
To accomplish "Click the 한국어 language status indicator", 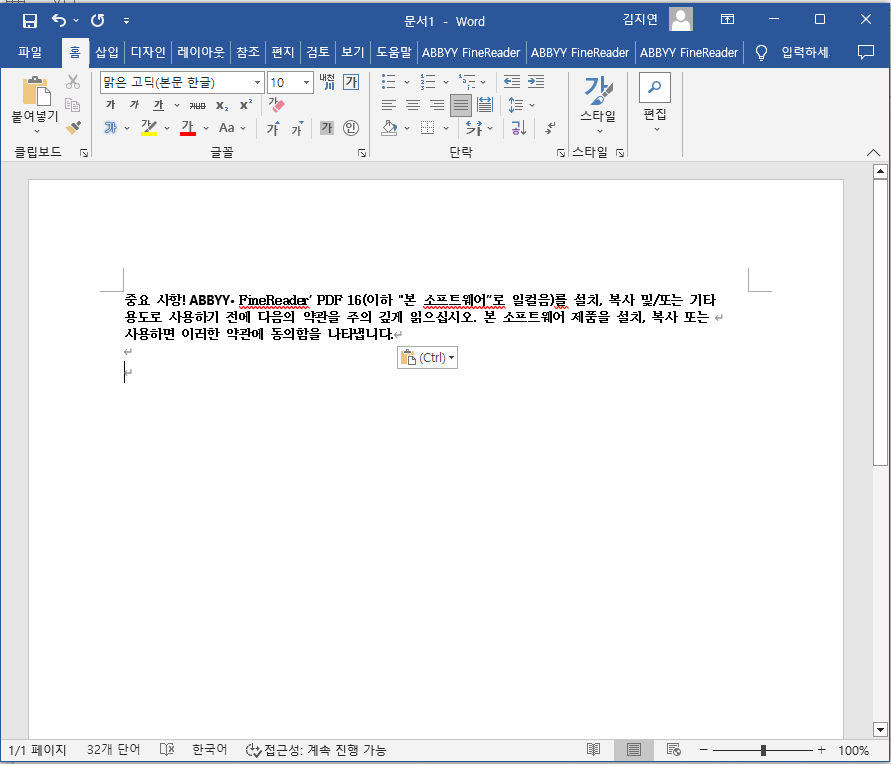I will (x=209, y=750).
